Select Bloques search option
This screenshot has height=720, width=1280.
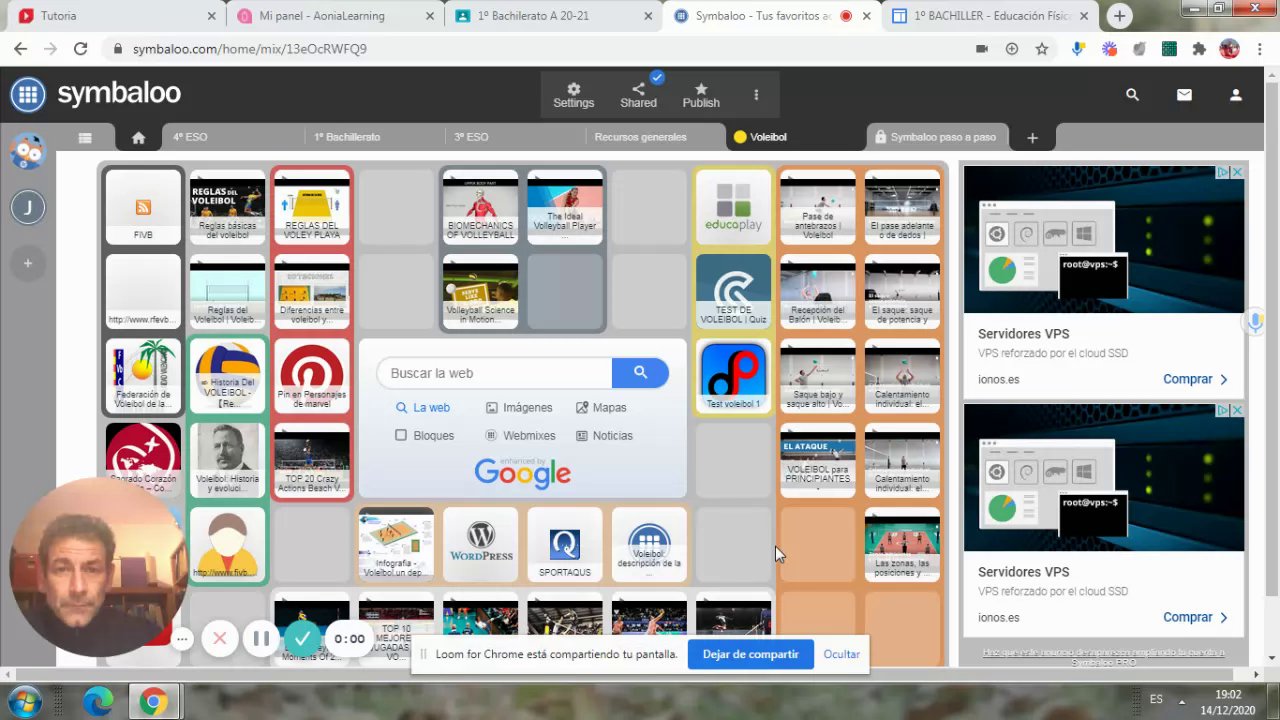[x=424, y=435]
